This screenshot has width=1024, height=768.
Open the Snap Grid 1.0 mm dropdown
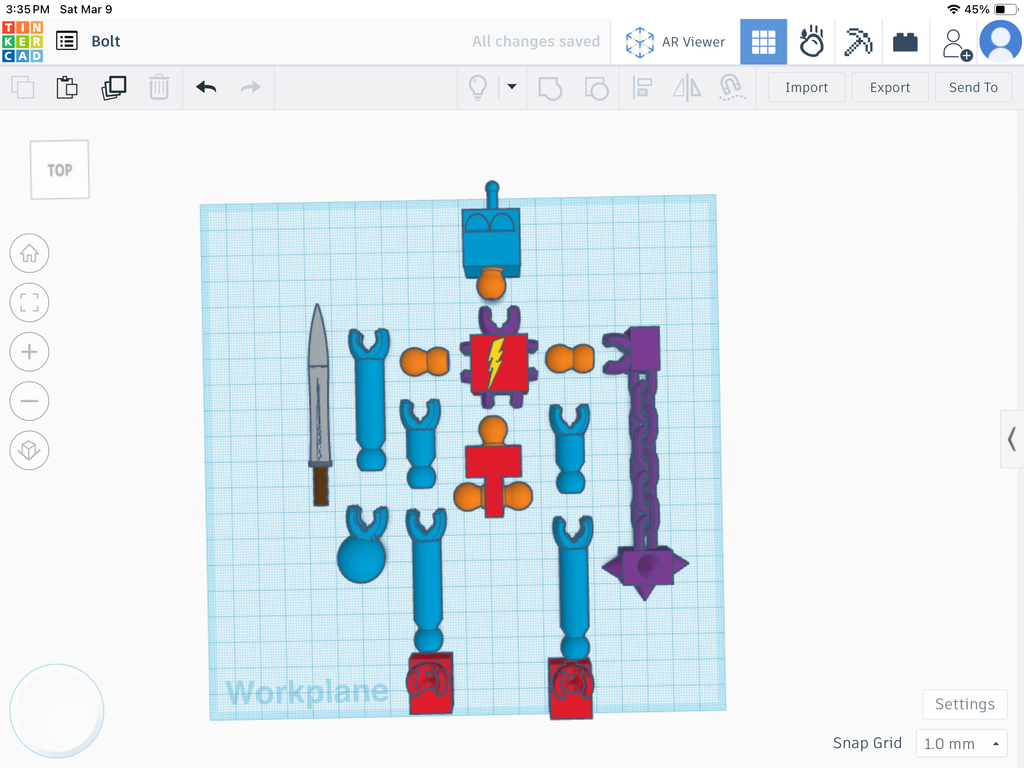961,743
